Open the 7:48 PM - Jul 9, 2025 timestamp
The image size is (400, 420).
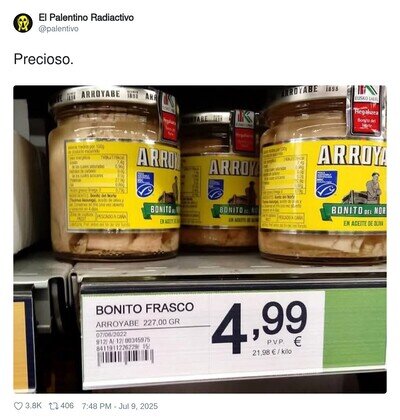120,406
